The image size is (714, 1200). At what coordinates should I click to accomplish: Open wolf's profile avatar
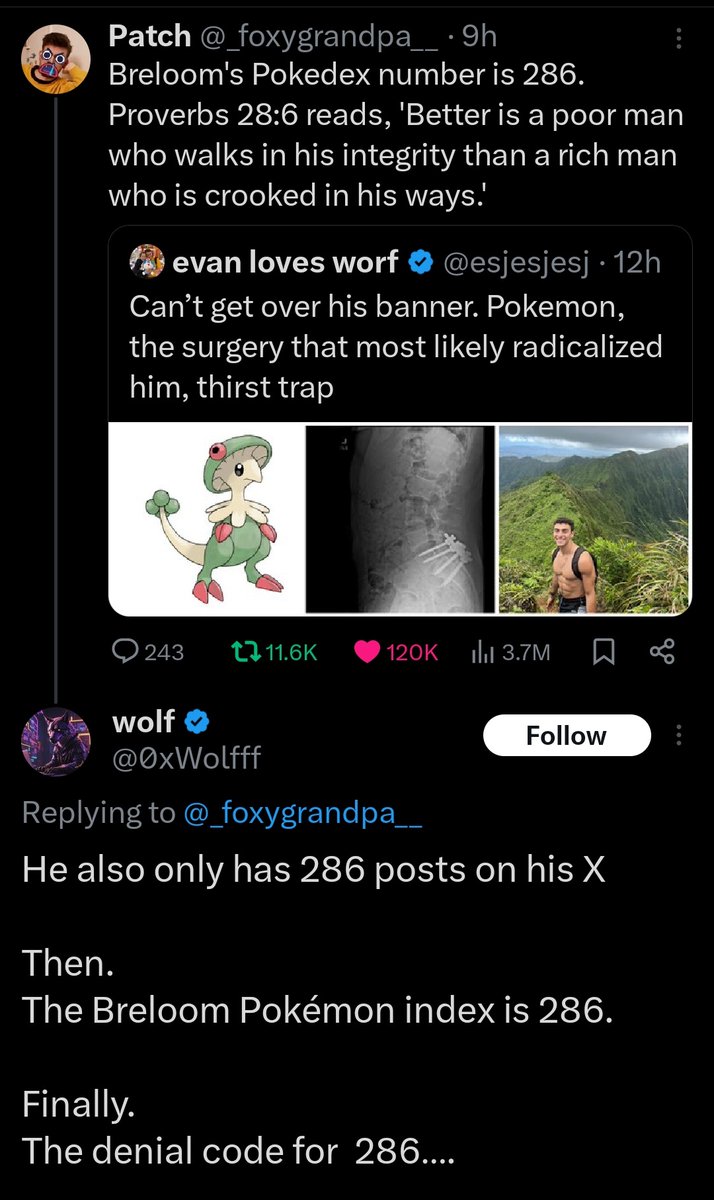49,737
